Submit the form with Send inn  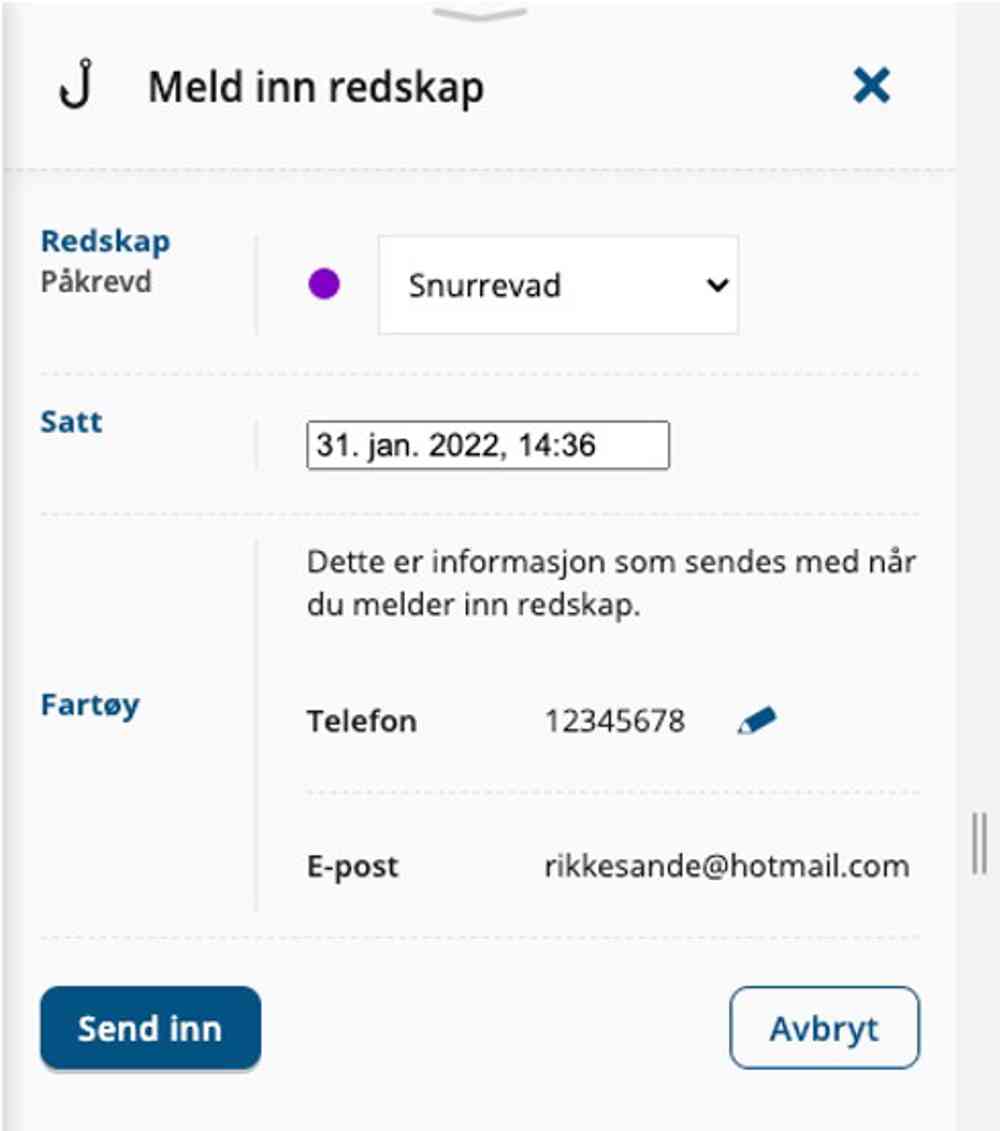[150, 1028]
